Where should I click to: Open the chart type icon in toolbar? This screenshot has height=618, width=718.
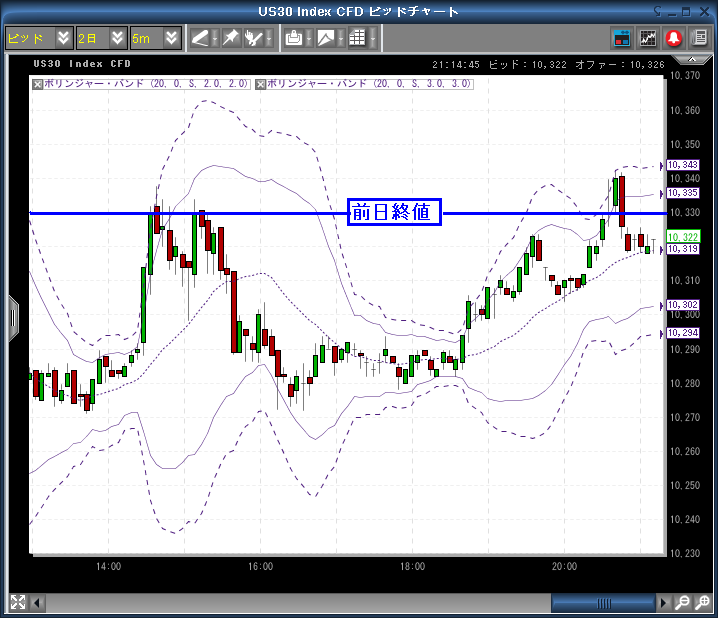point(327,38)
